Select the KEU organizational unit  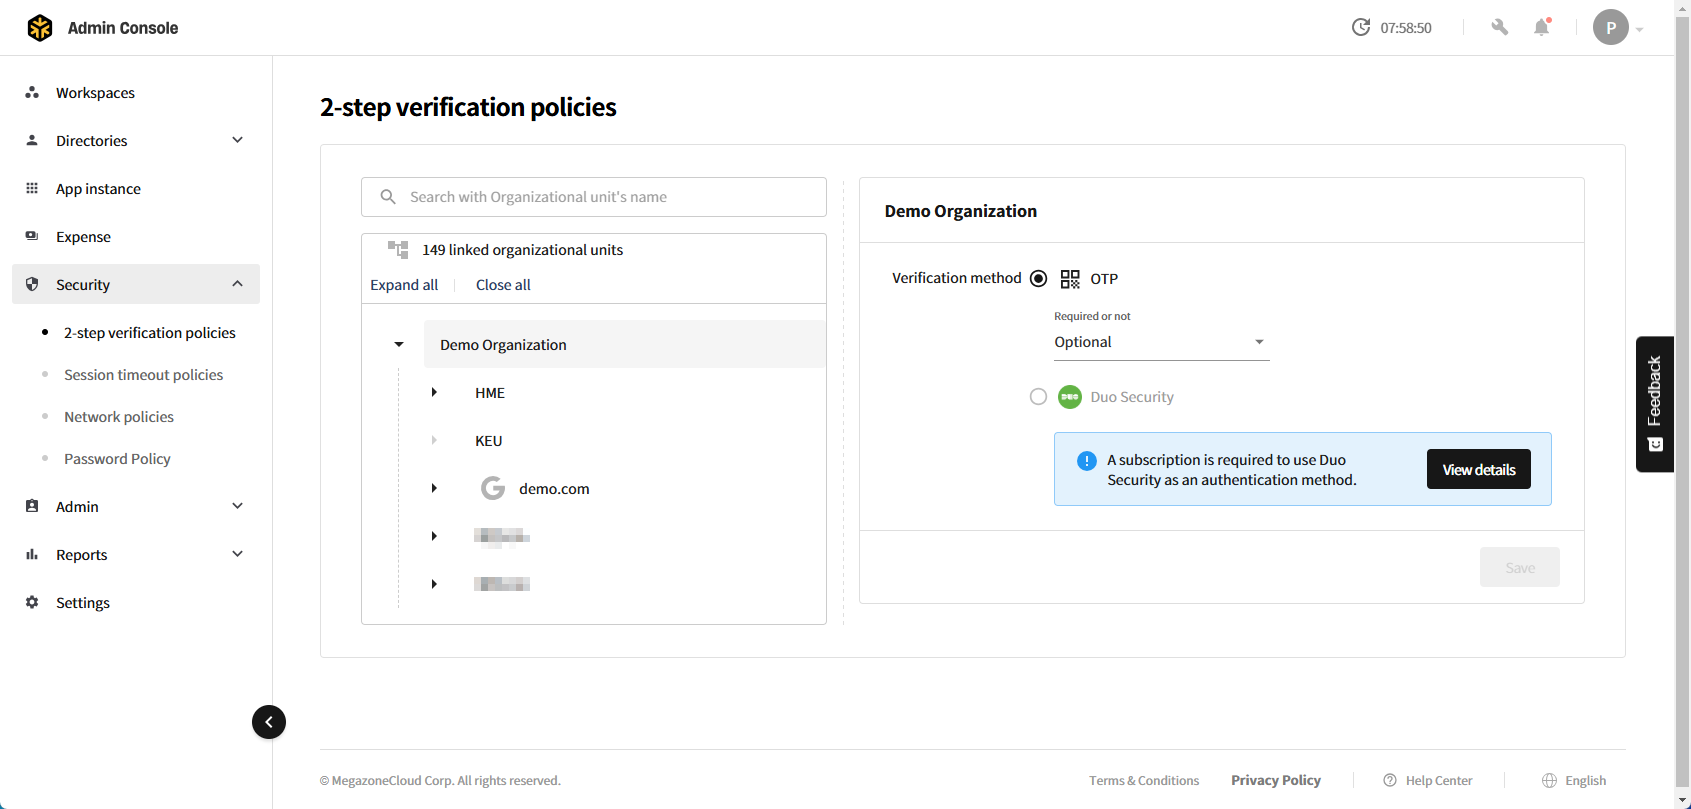489,441
